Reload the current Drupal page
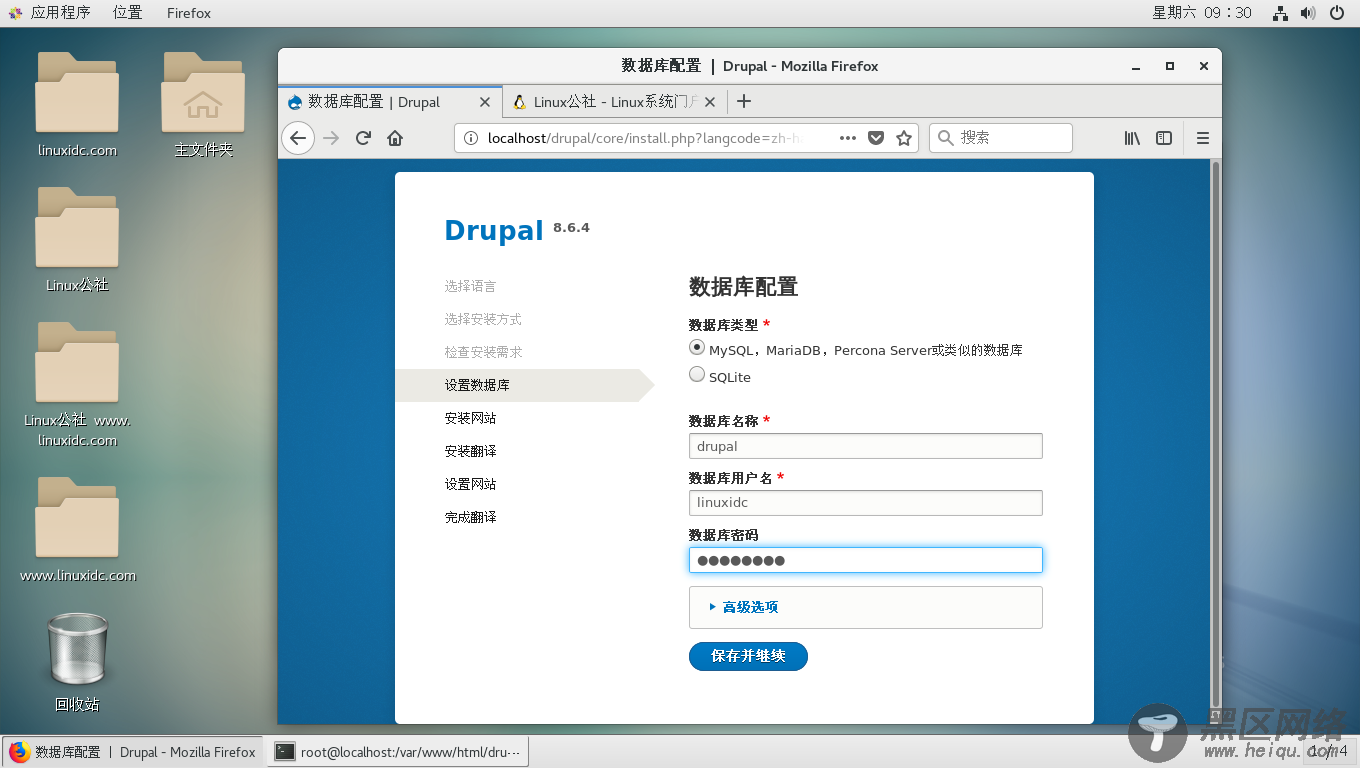This screenshot has width=1360, height=768. (364, 138)
